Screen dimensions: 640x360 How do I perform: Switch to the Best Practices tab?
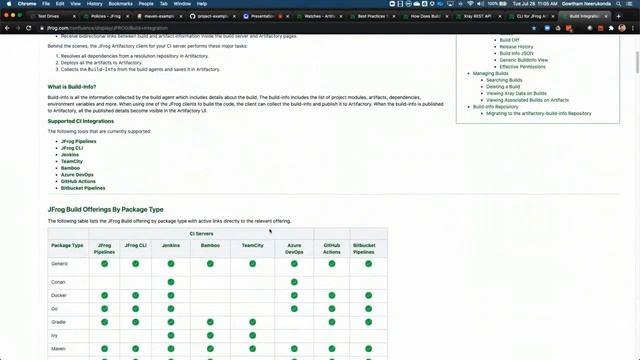point(372,16)
